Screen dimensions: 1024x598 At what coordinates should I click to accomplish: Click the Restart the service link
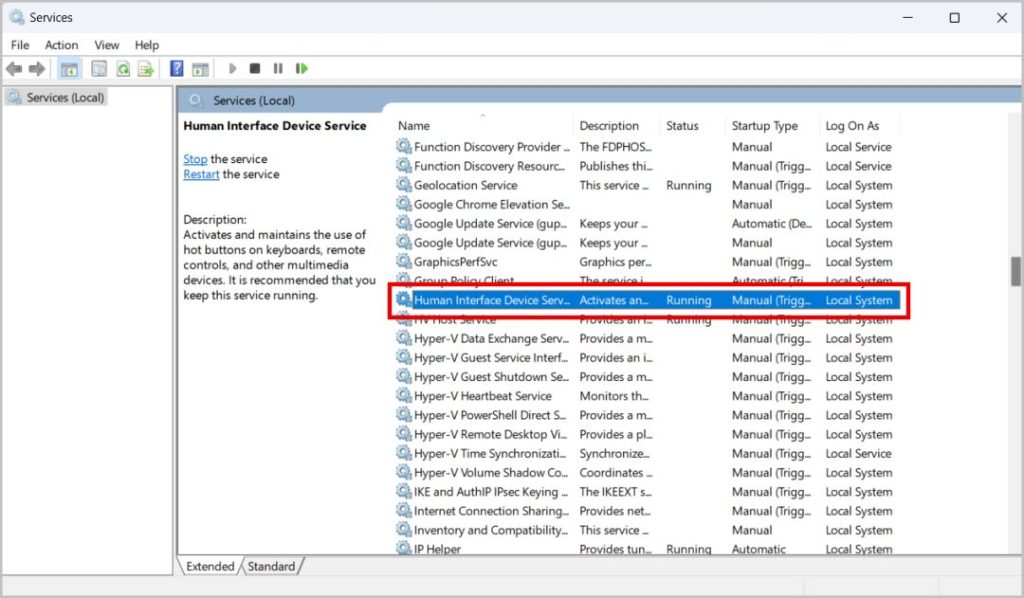201,174
